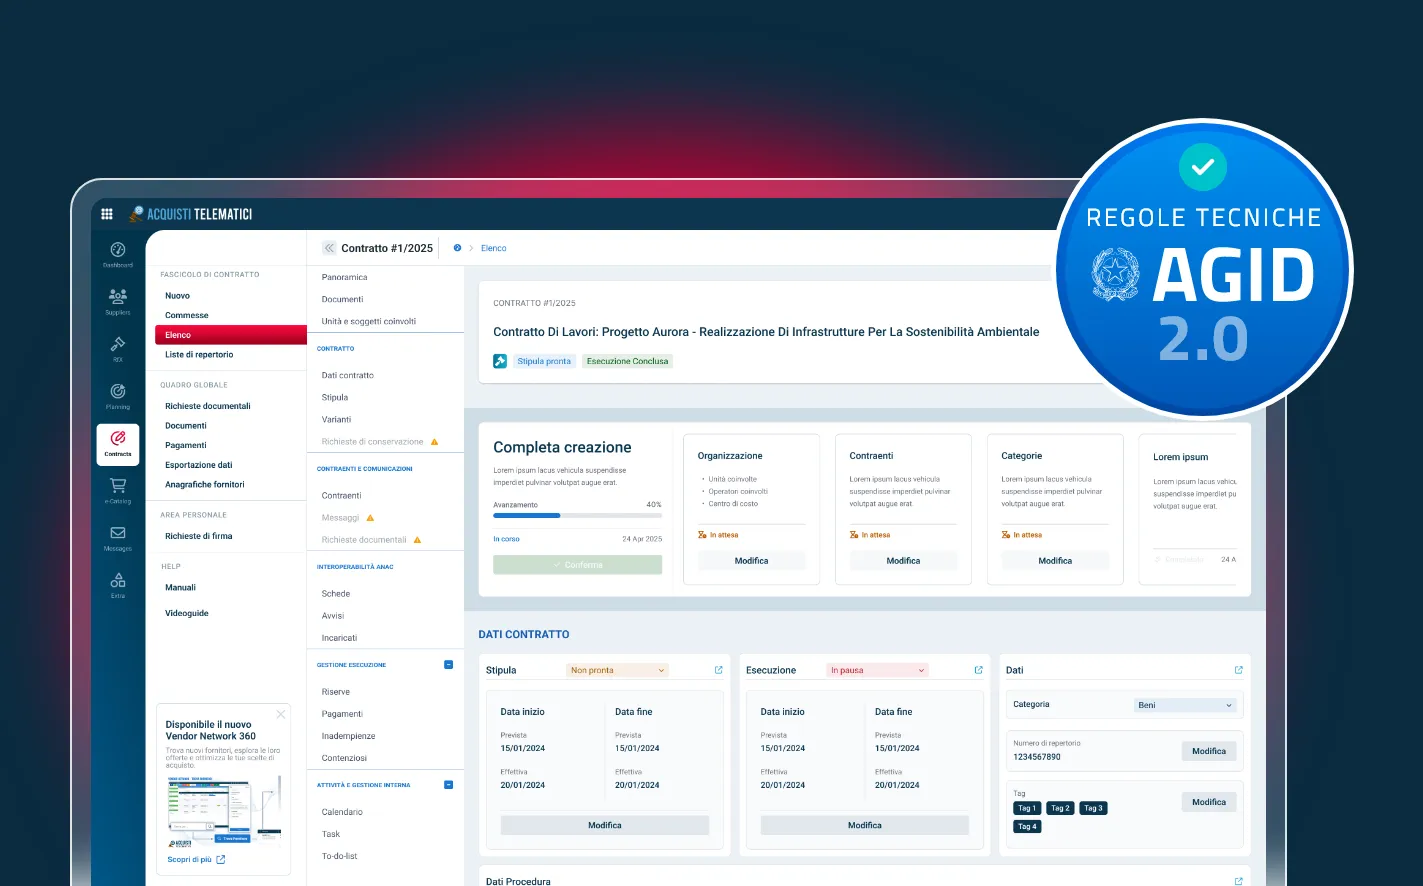Click the 'Stipula pronta' status badge
Viewport: 1423px width, 886px height.
click(544, 361)
